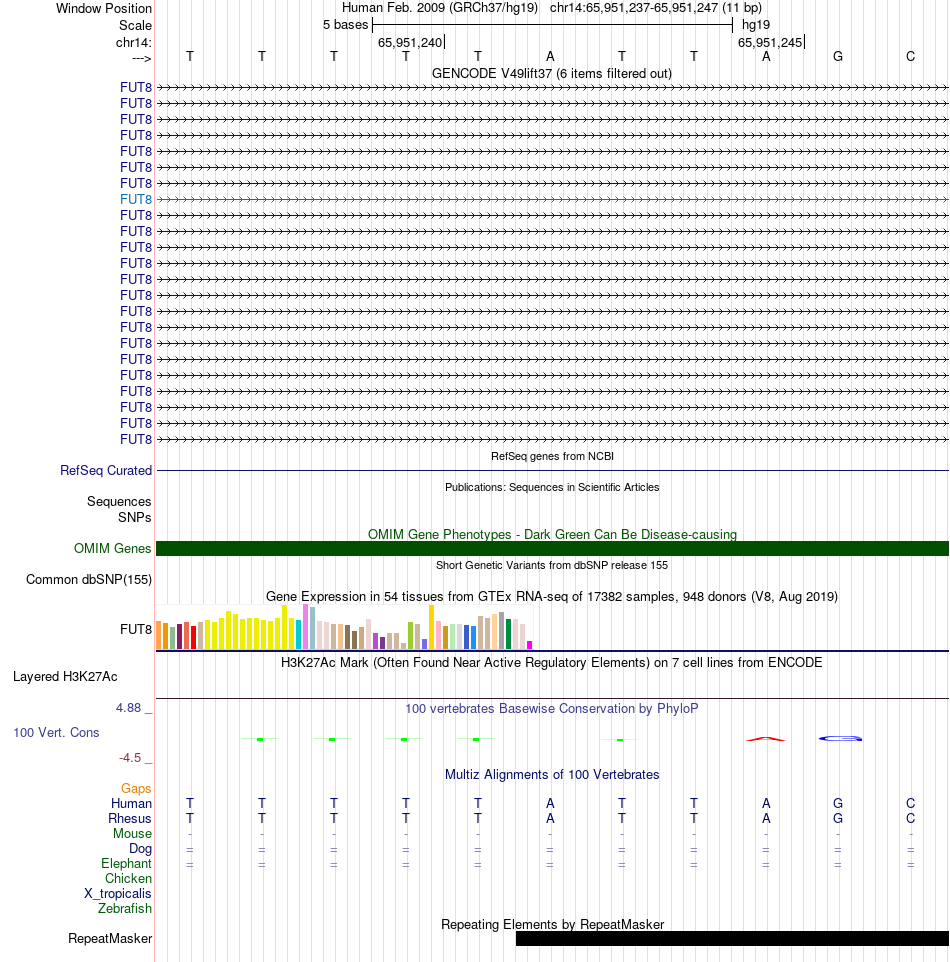
Task: Click the C base in the Rhesus alignment row
Action: pyautogui.click(x=910, y=818)
